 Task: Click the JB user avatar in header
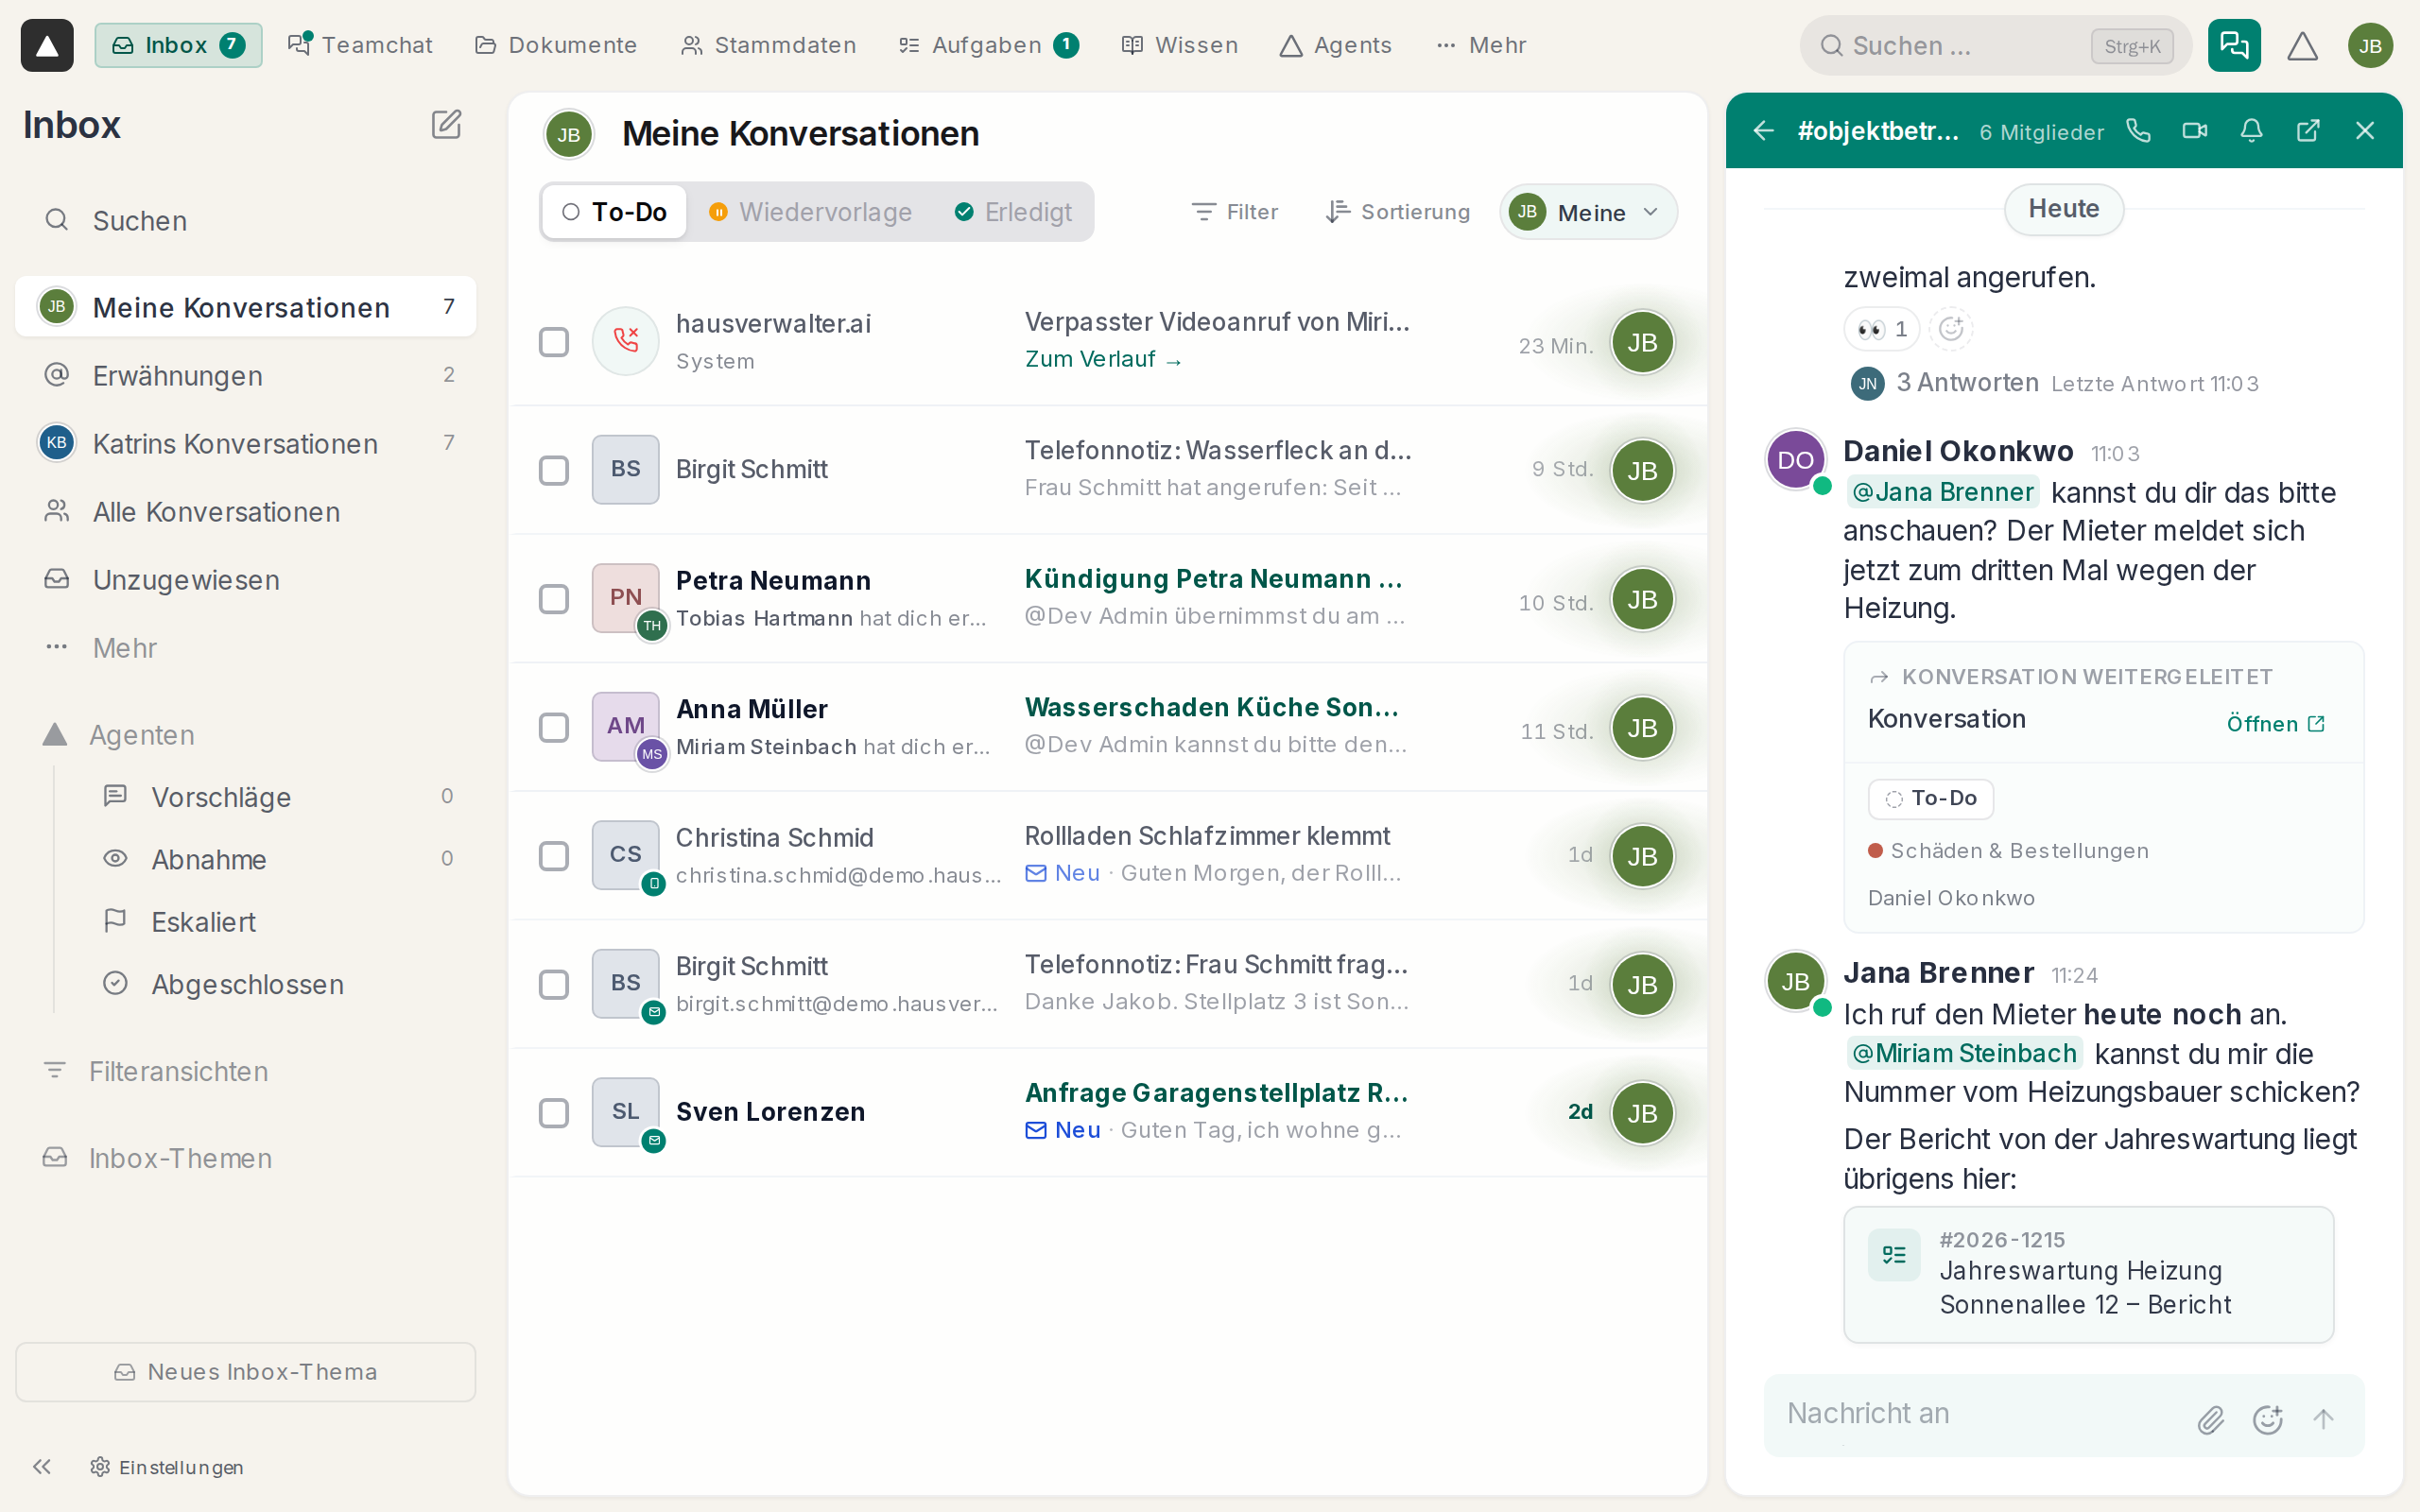click(x=2370, y=45)
